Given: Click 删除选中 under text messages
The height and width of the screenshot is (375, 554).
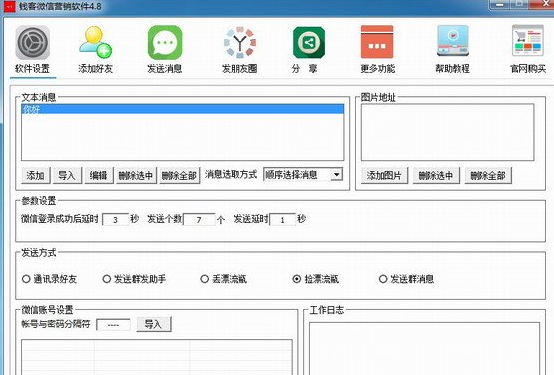Looking at the screenshot, I should click(136, 175).
